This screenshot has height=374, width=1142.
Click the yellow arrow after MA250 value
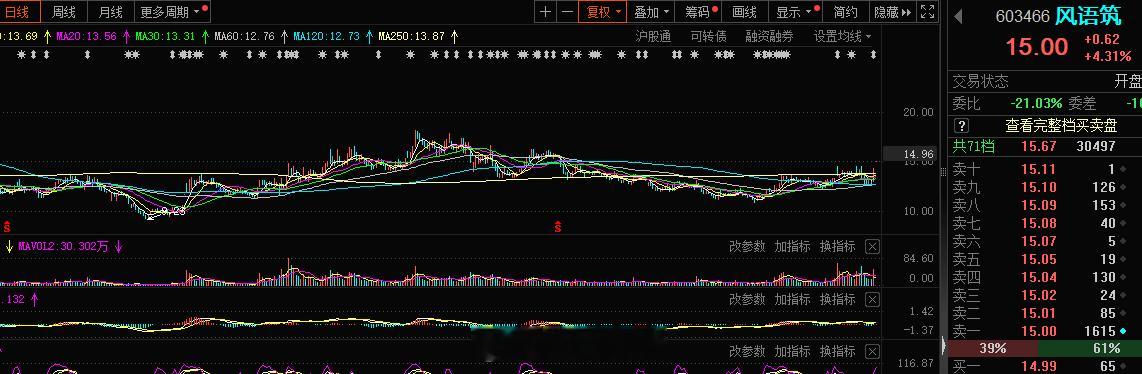[x=454, y=36]
